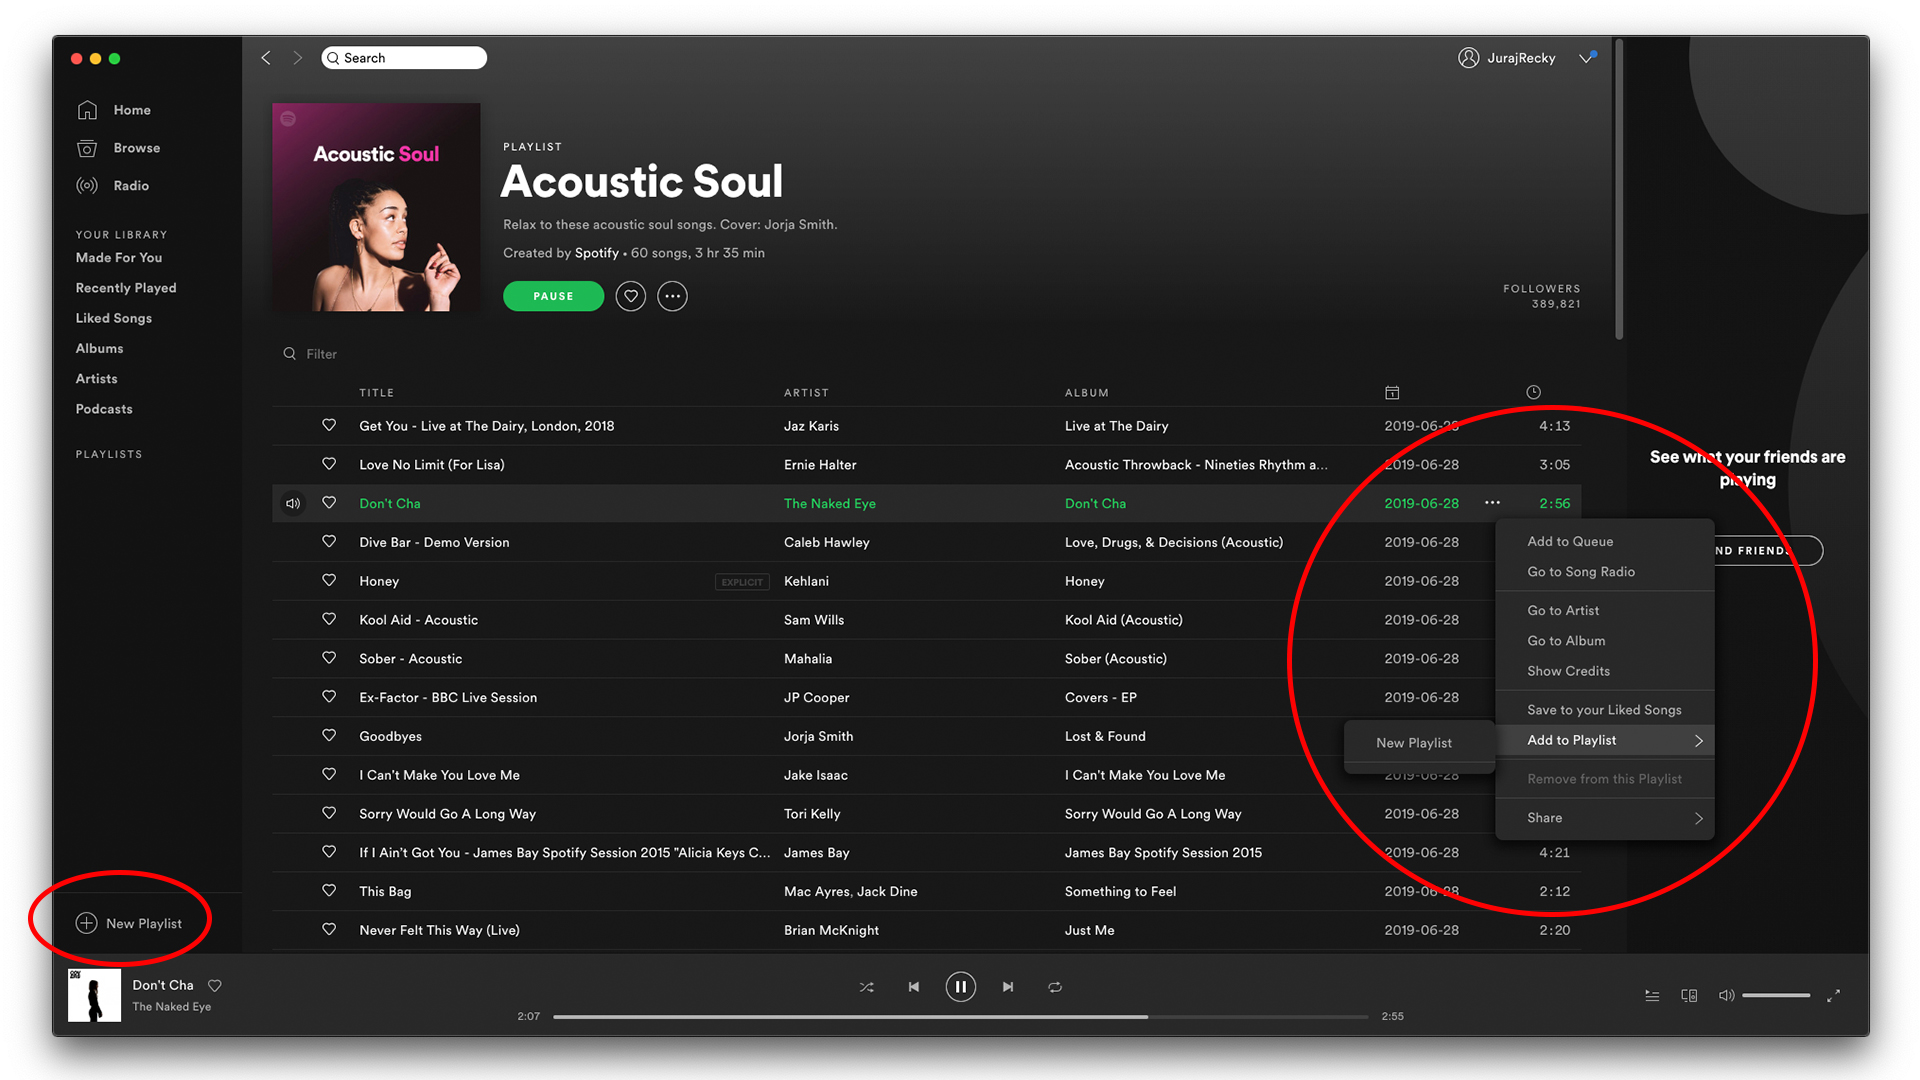The width and height of the screenshot is (1920, 1080).
Task: Go back with the left navigation arrow
Action: 266,58
